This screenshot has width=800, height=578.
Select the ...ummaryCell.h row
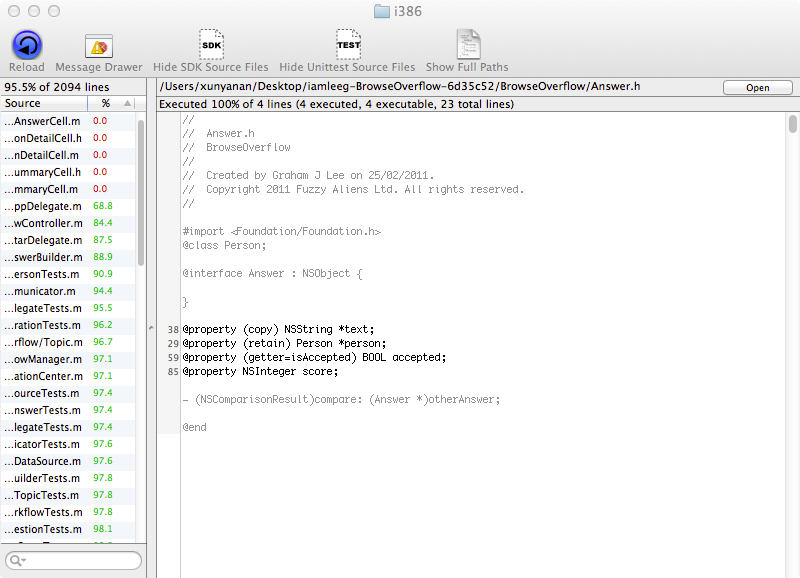(x=67, y=172)
